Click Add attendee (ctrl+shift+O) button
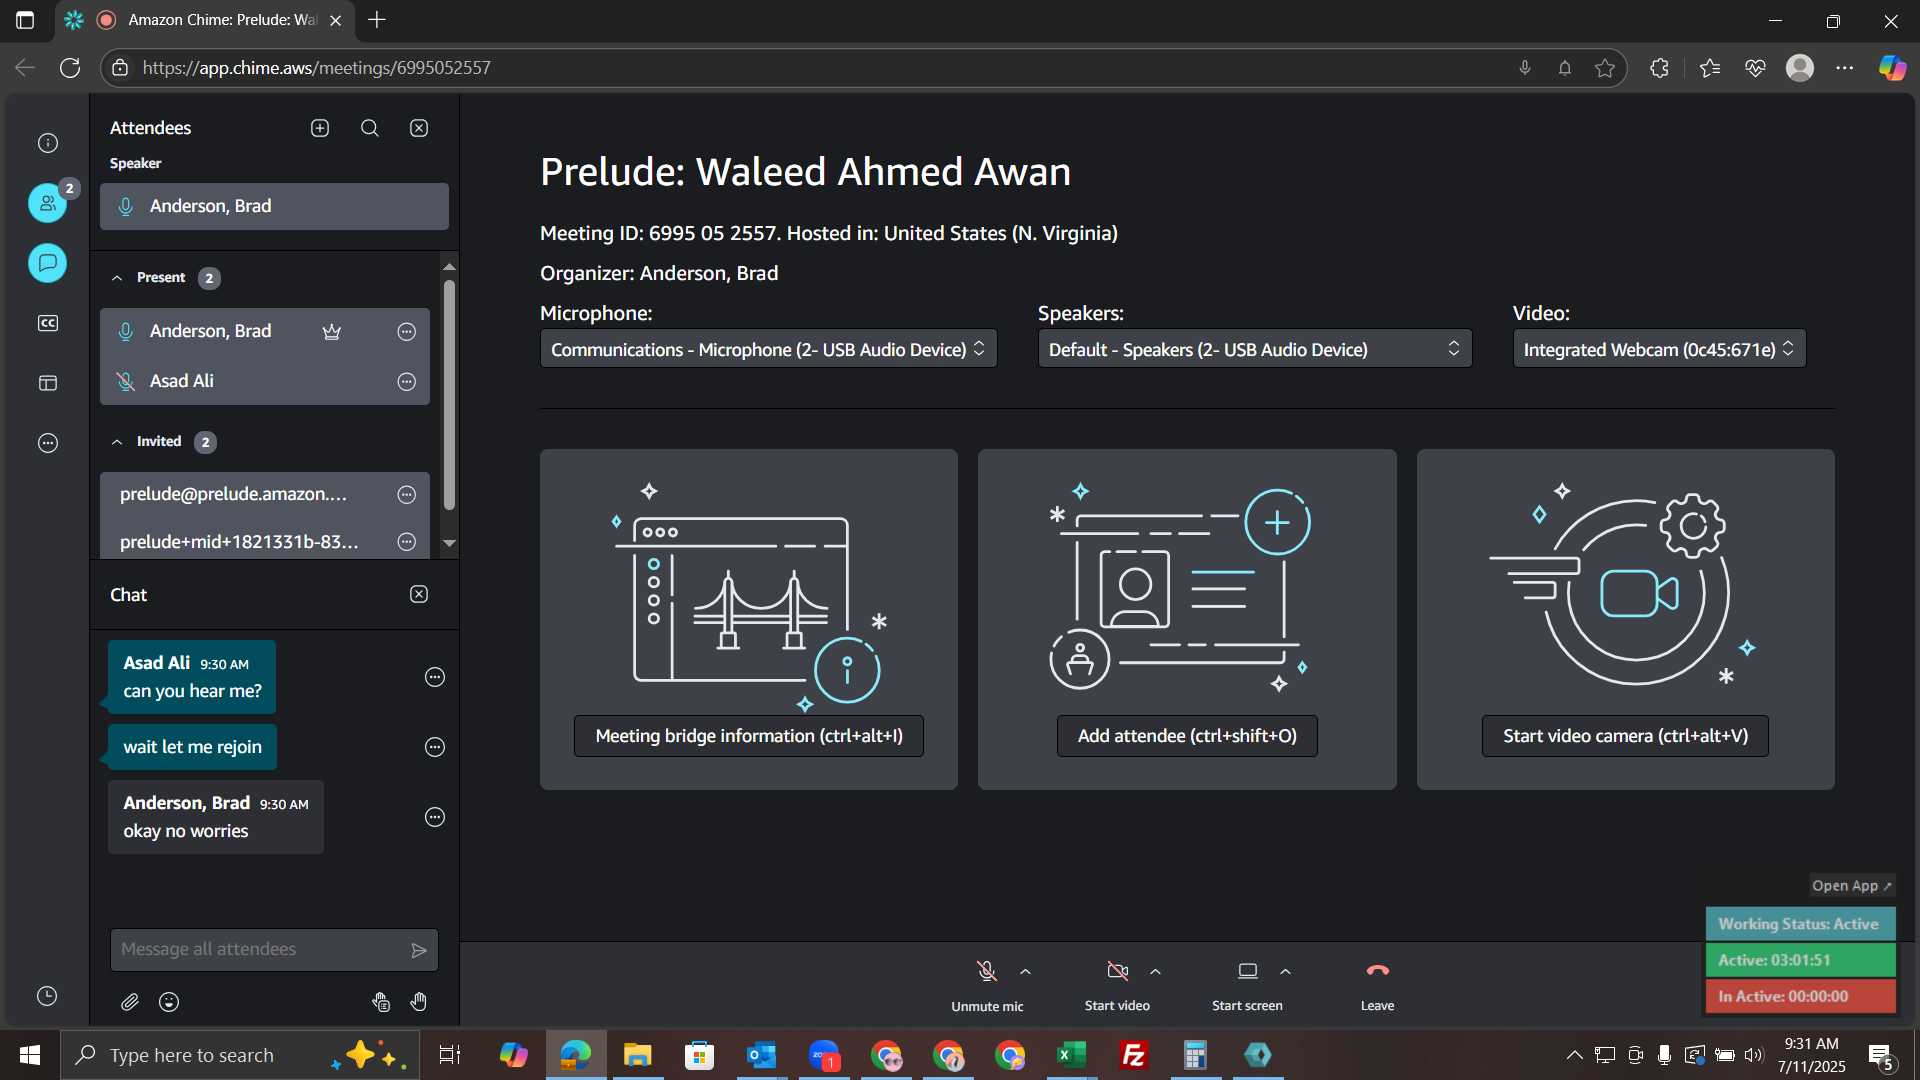Screen dimensions: 1920x1080 coord(1187,736)
